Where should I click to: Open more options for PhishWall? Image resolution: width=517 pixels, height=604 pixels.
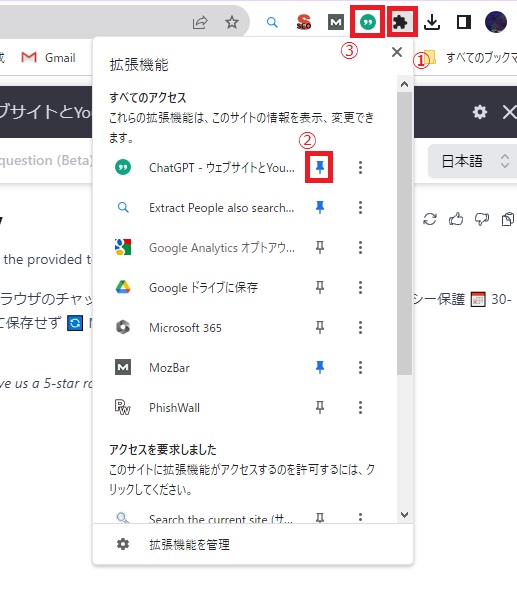coord(360,408)
